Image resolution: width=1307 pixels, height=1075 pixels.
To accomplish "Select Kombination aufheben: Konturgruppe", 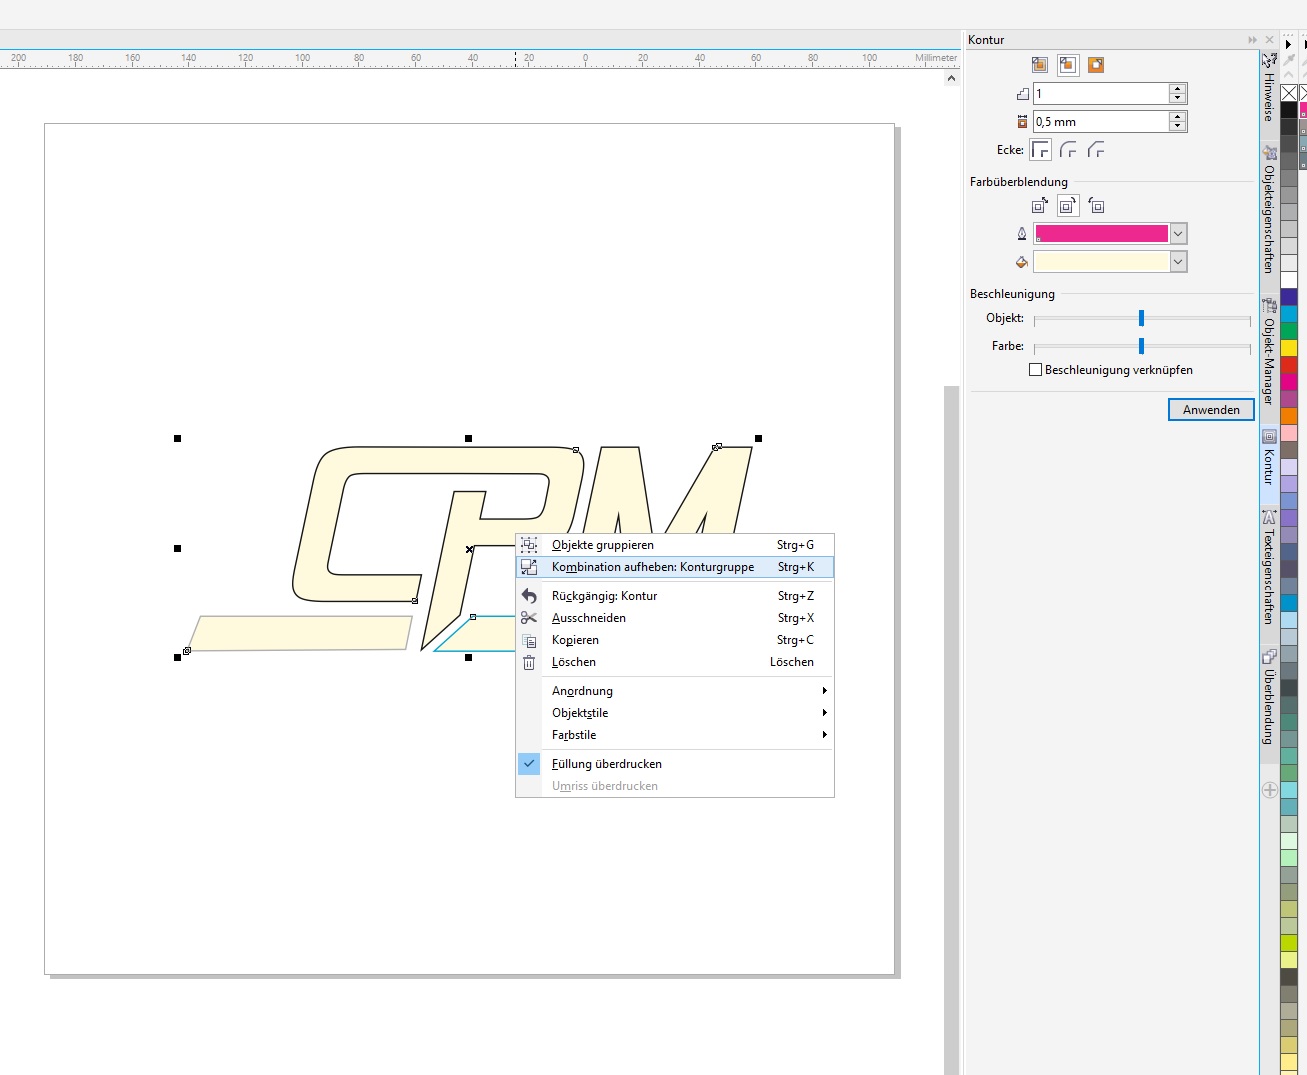I will pyautogui.click(x=675, y=567).
